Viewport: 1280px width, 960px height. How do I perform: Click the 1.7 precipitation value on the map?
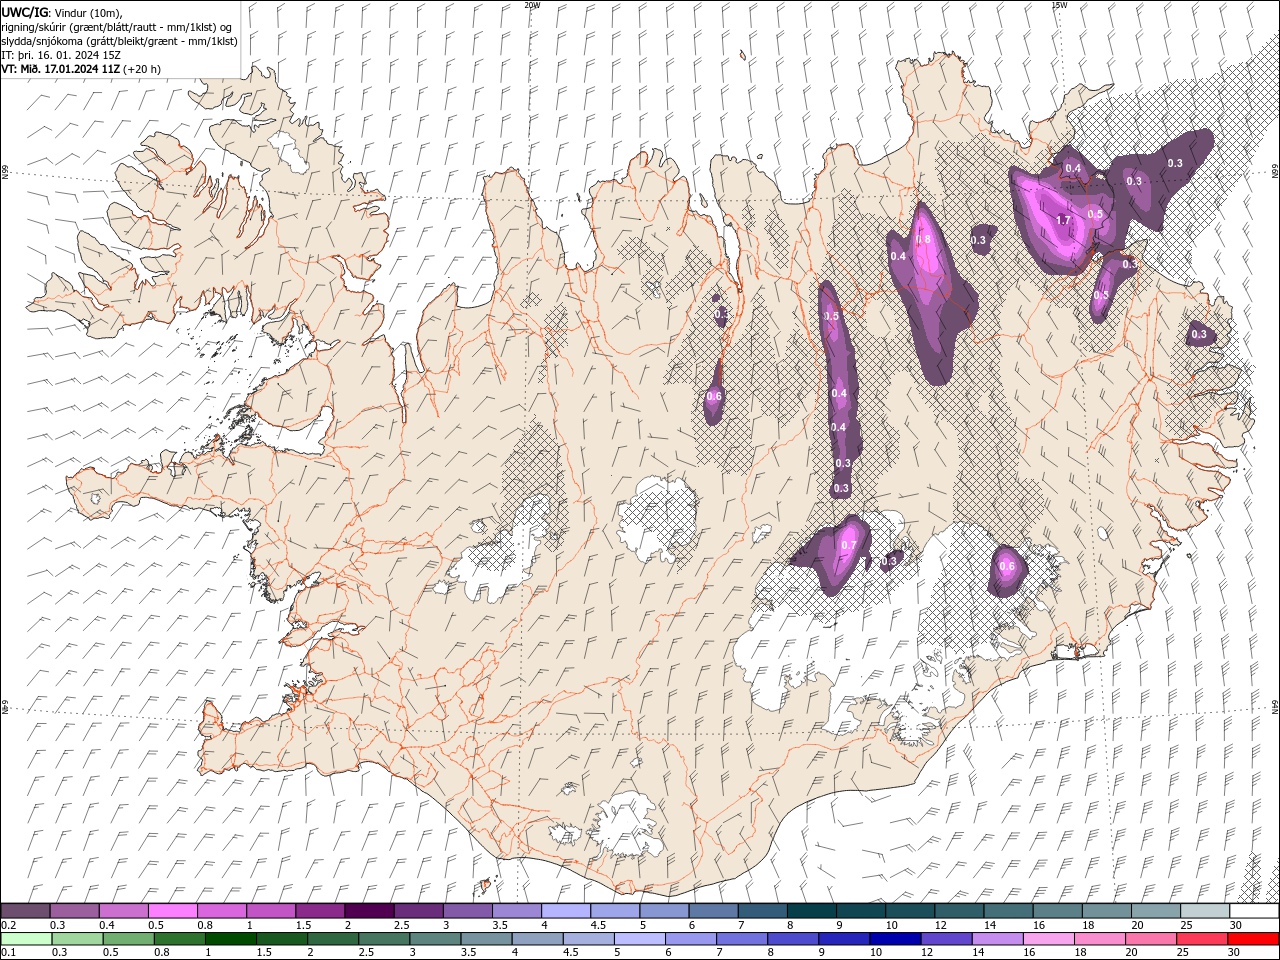(1063, 220)
